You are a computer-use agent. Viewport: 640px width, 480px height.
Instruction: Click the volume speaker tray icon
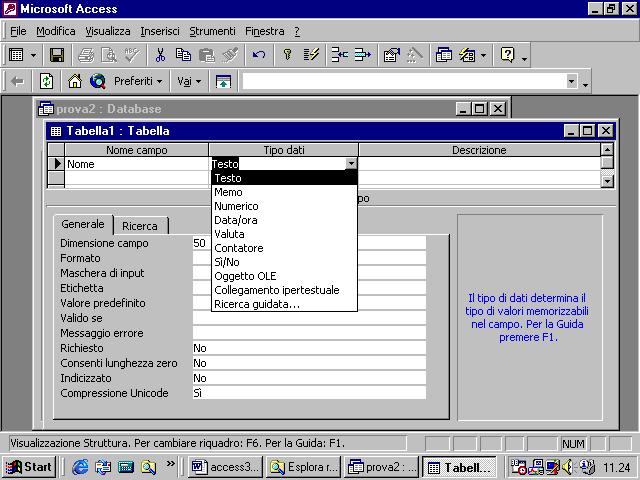(567, 467)
